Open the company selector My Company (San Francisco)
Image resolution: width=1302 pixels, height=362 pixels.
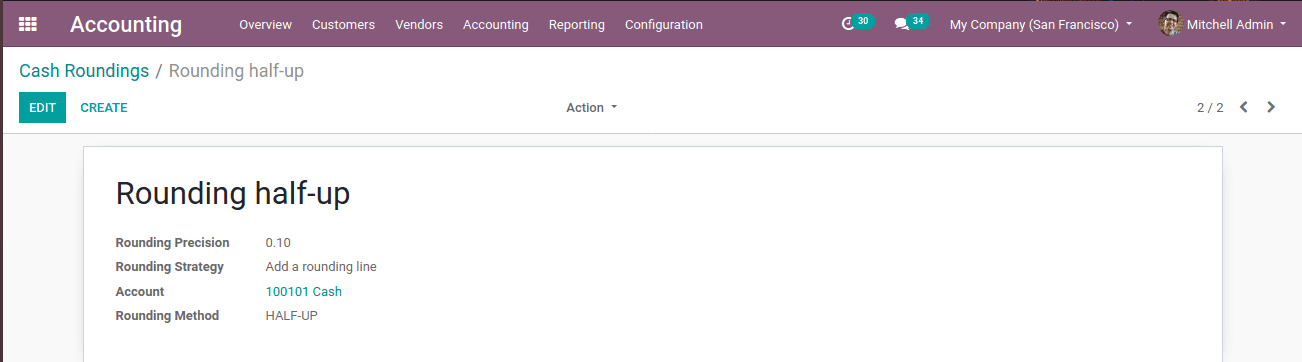(x=1041, y=24)
